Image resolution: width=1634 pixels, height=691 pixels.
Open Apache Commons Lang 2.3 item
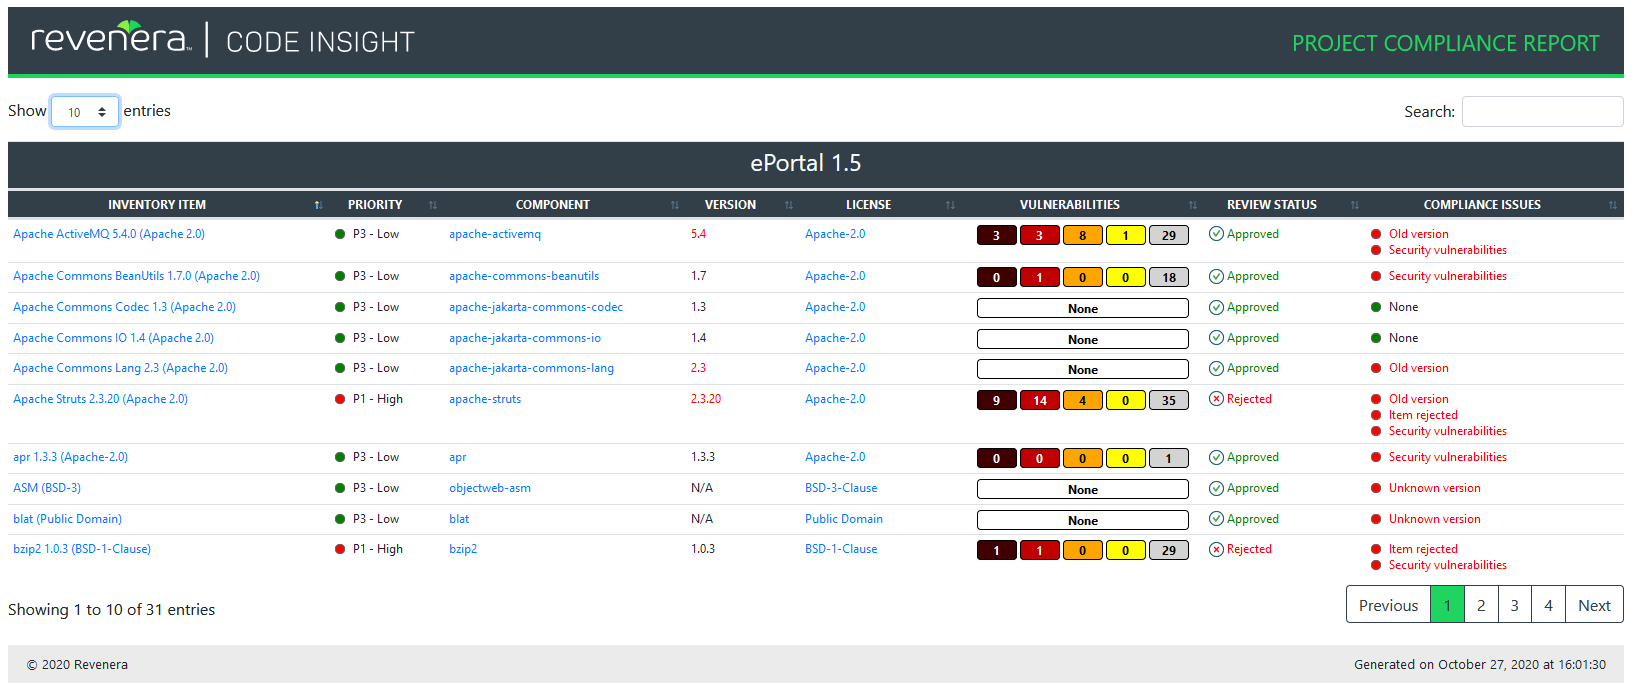click(x=120, y=368)
